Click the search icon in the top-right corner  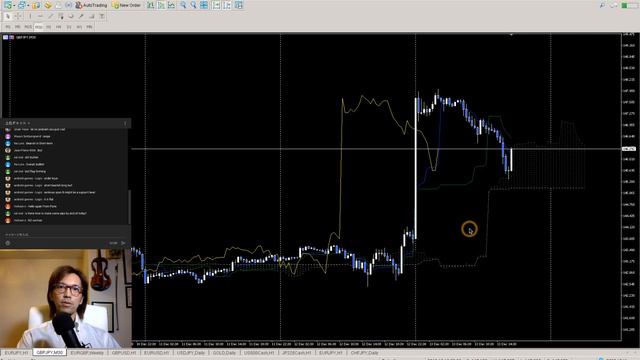[602, 5]
